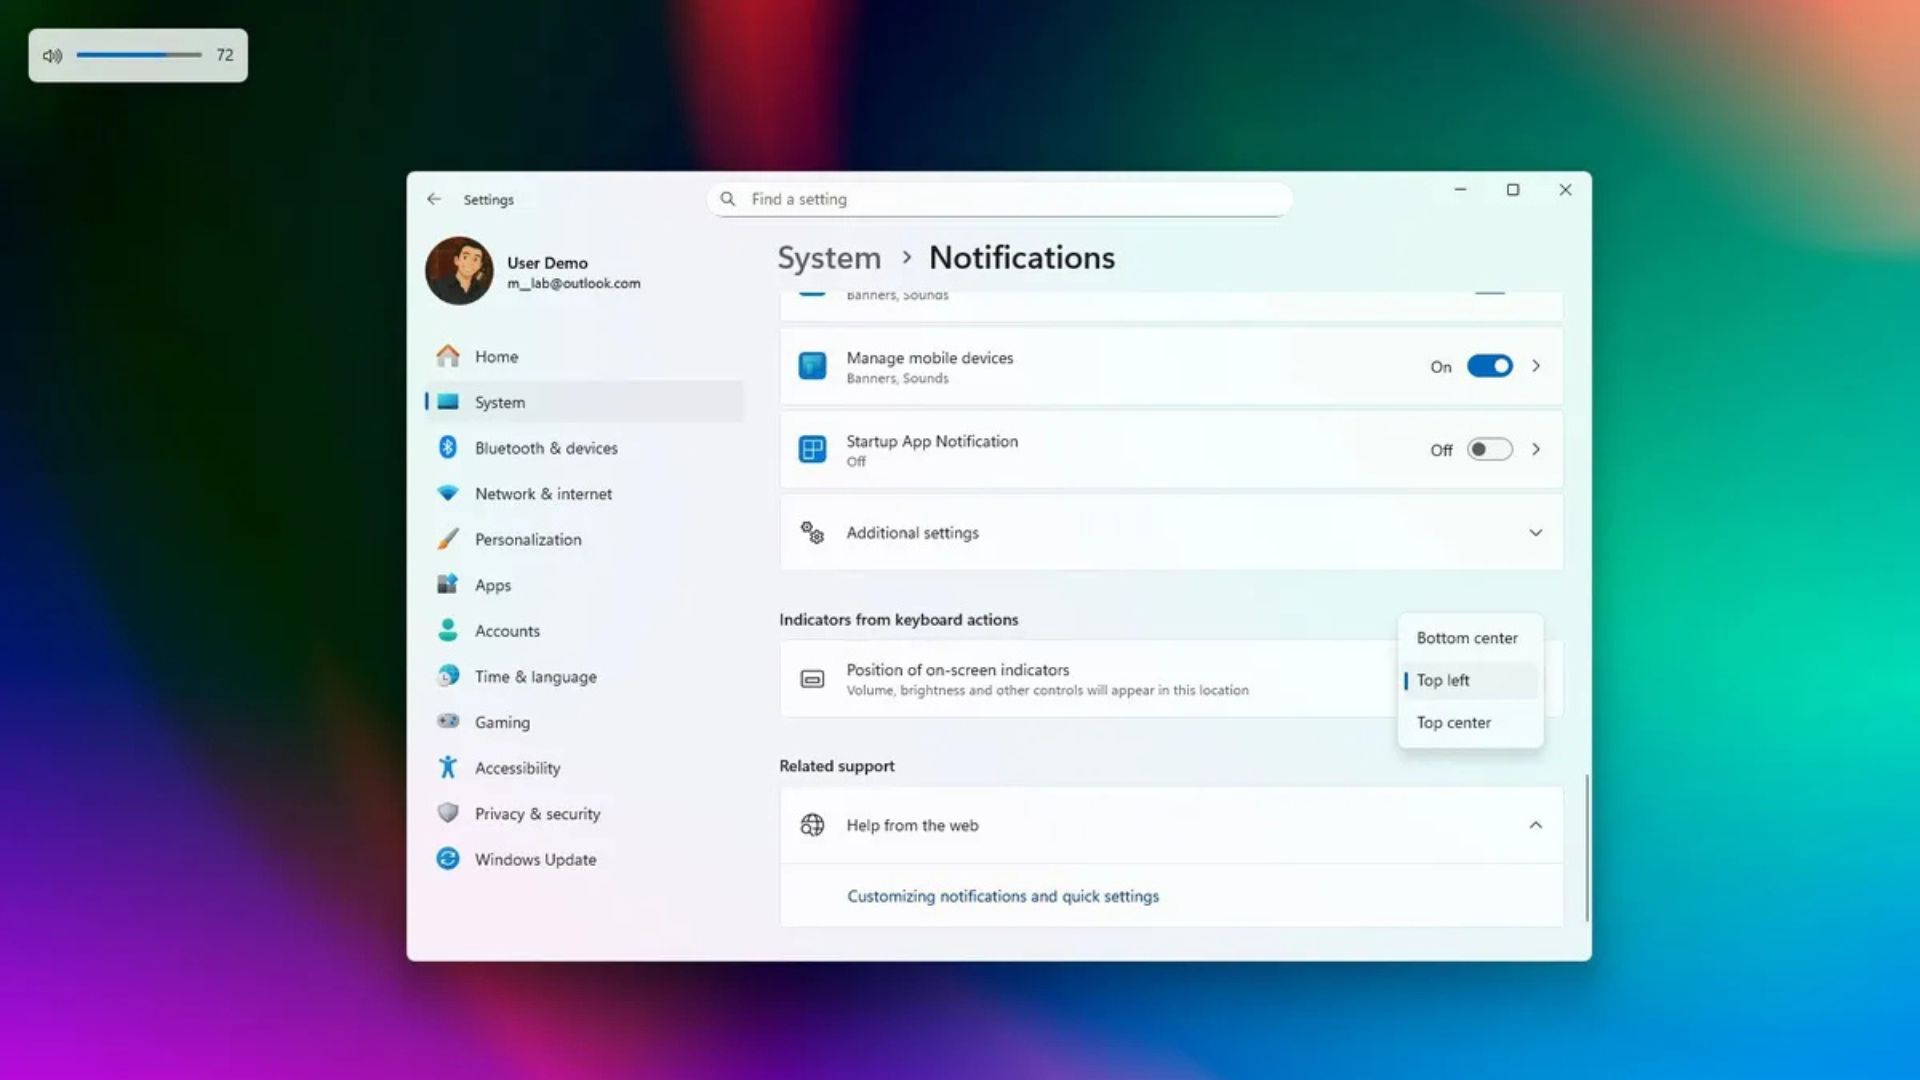Click the Network & internet Wi-Fi icon
Viewport: 1920px width, 1080px height.
coord(448,493)
